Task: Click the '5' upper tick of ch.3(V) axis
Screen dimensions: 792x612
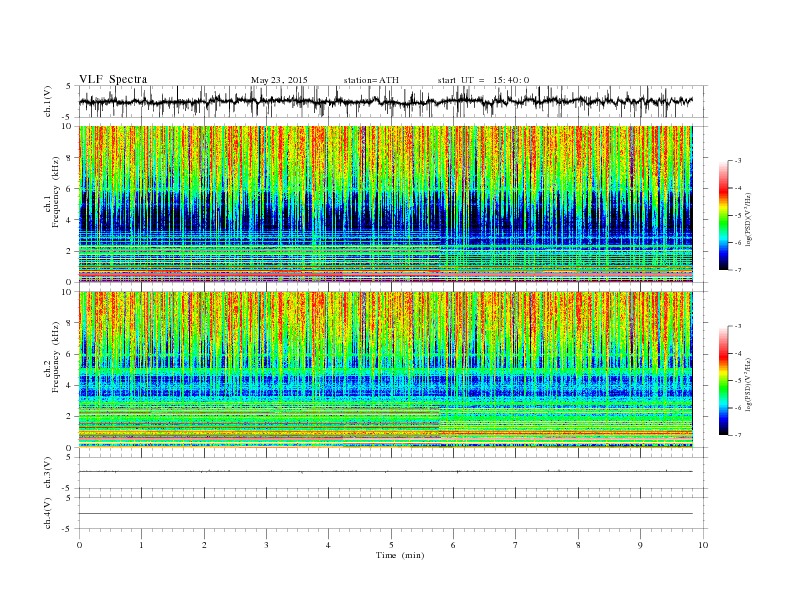Action: tap(69, 457)
